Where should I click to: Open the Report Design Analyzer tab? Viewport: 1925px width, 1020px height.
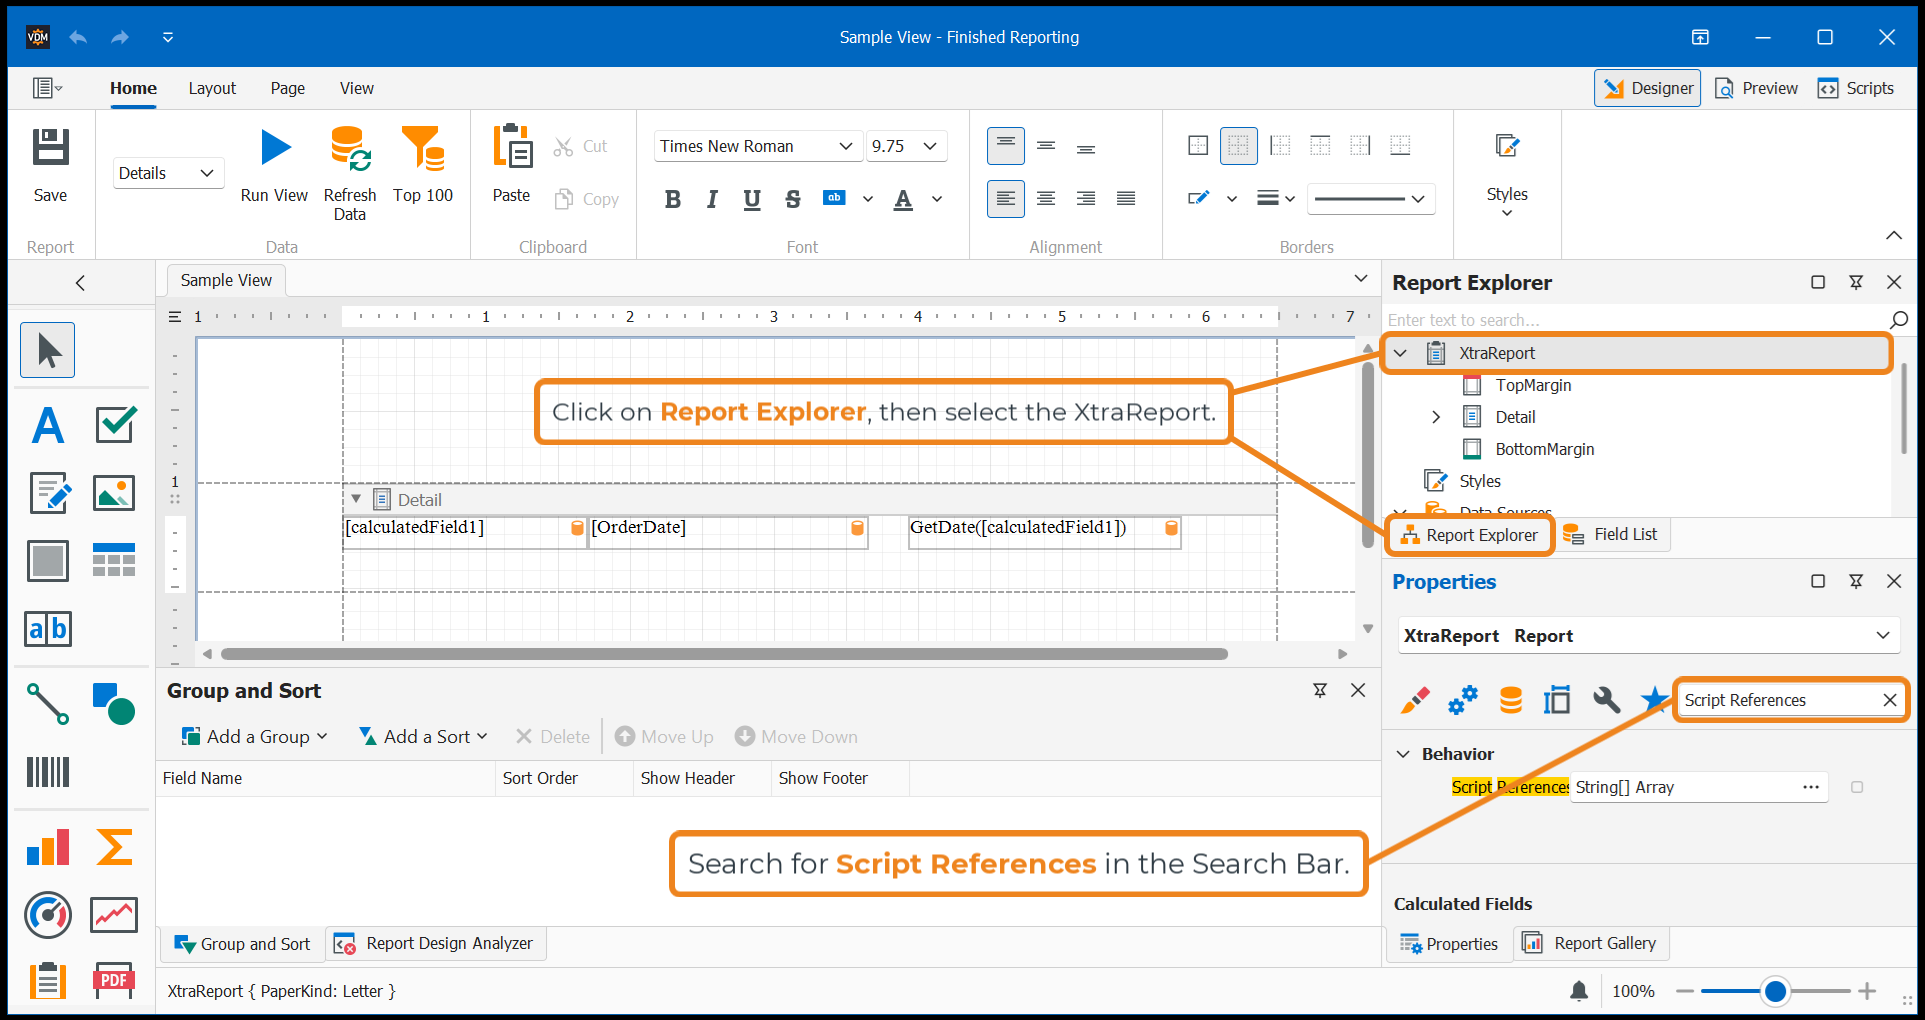(435, 944)
